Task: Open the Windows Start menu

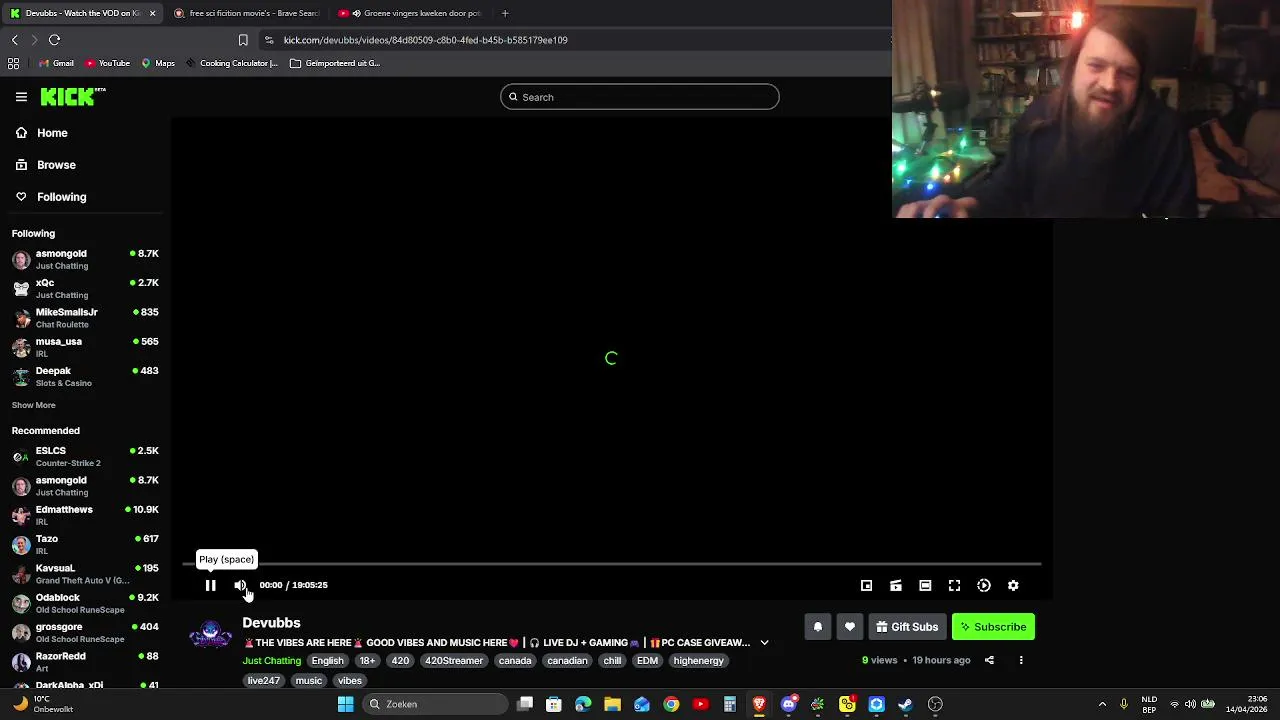Action: (x=345, y=704)
